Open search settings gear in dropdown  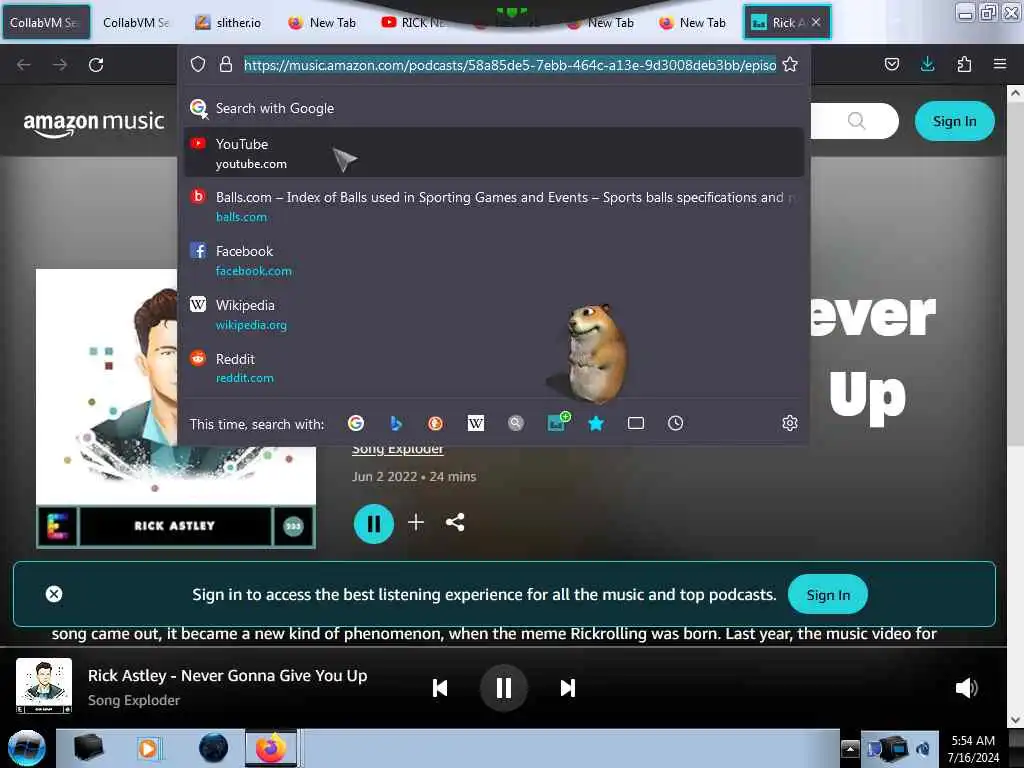790,423
